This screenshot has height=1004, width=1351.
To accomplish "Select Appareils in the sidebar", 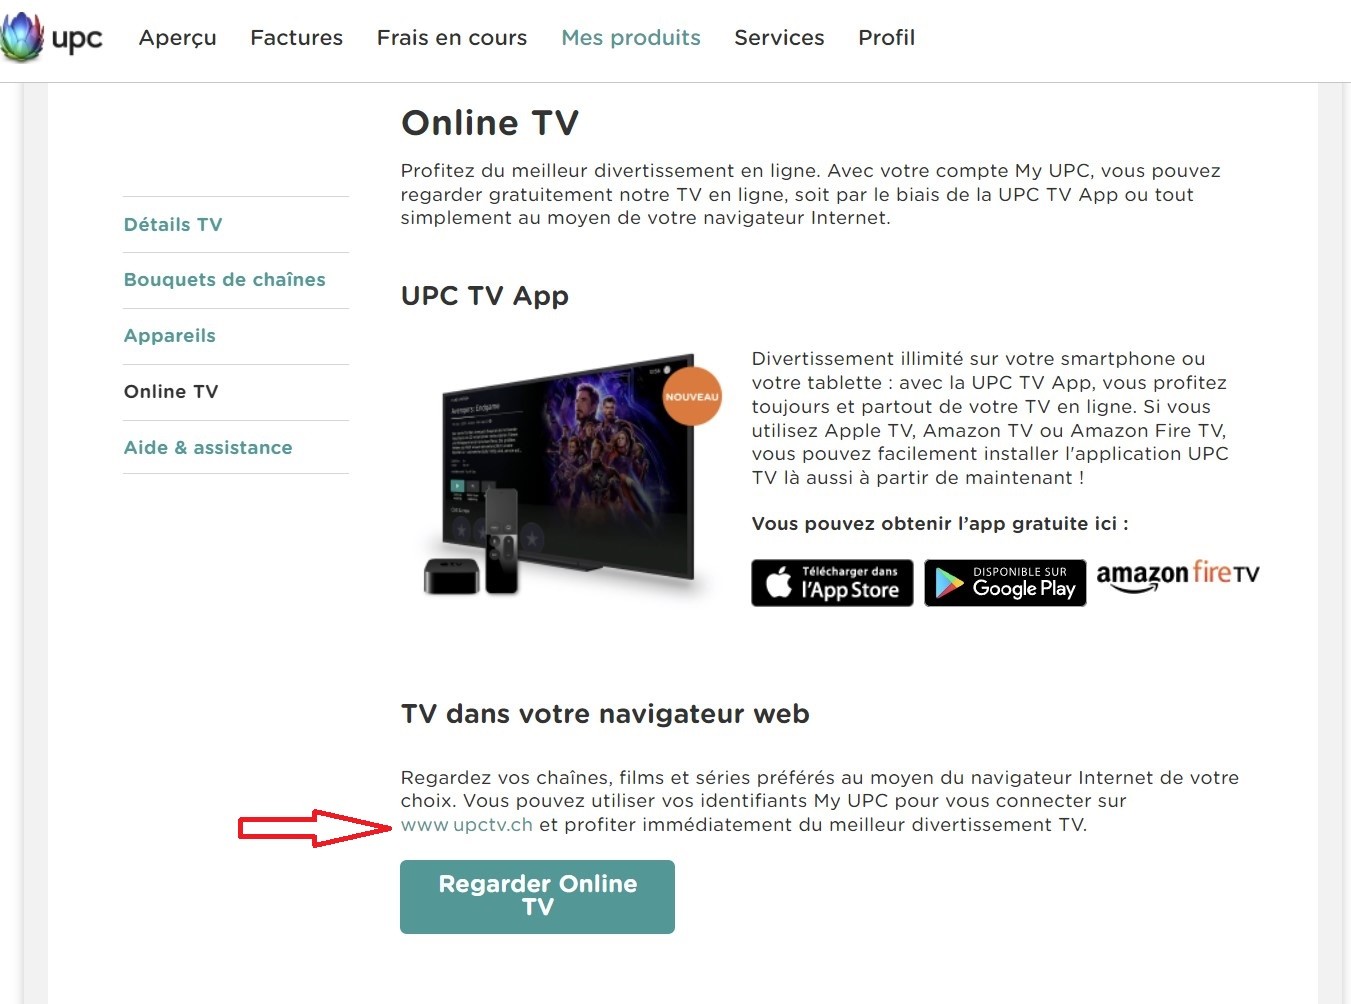I will (170, 336).
